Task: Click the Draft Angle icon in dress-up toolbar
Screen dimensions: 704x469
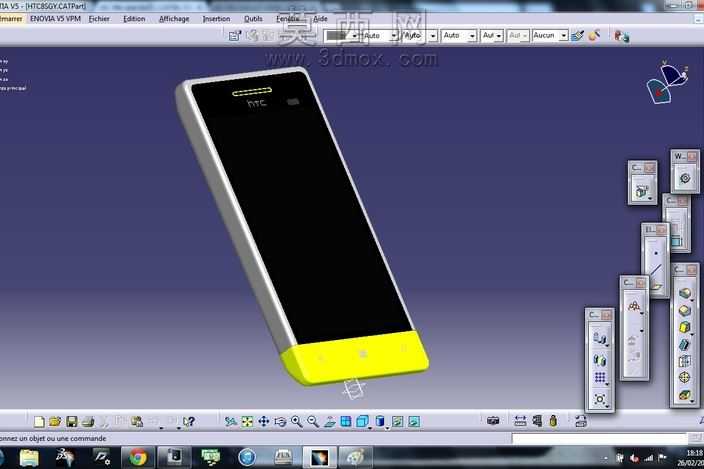Action: [684, 327]
